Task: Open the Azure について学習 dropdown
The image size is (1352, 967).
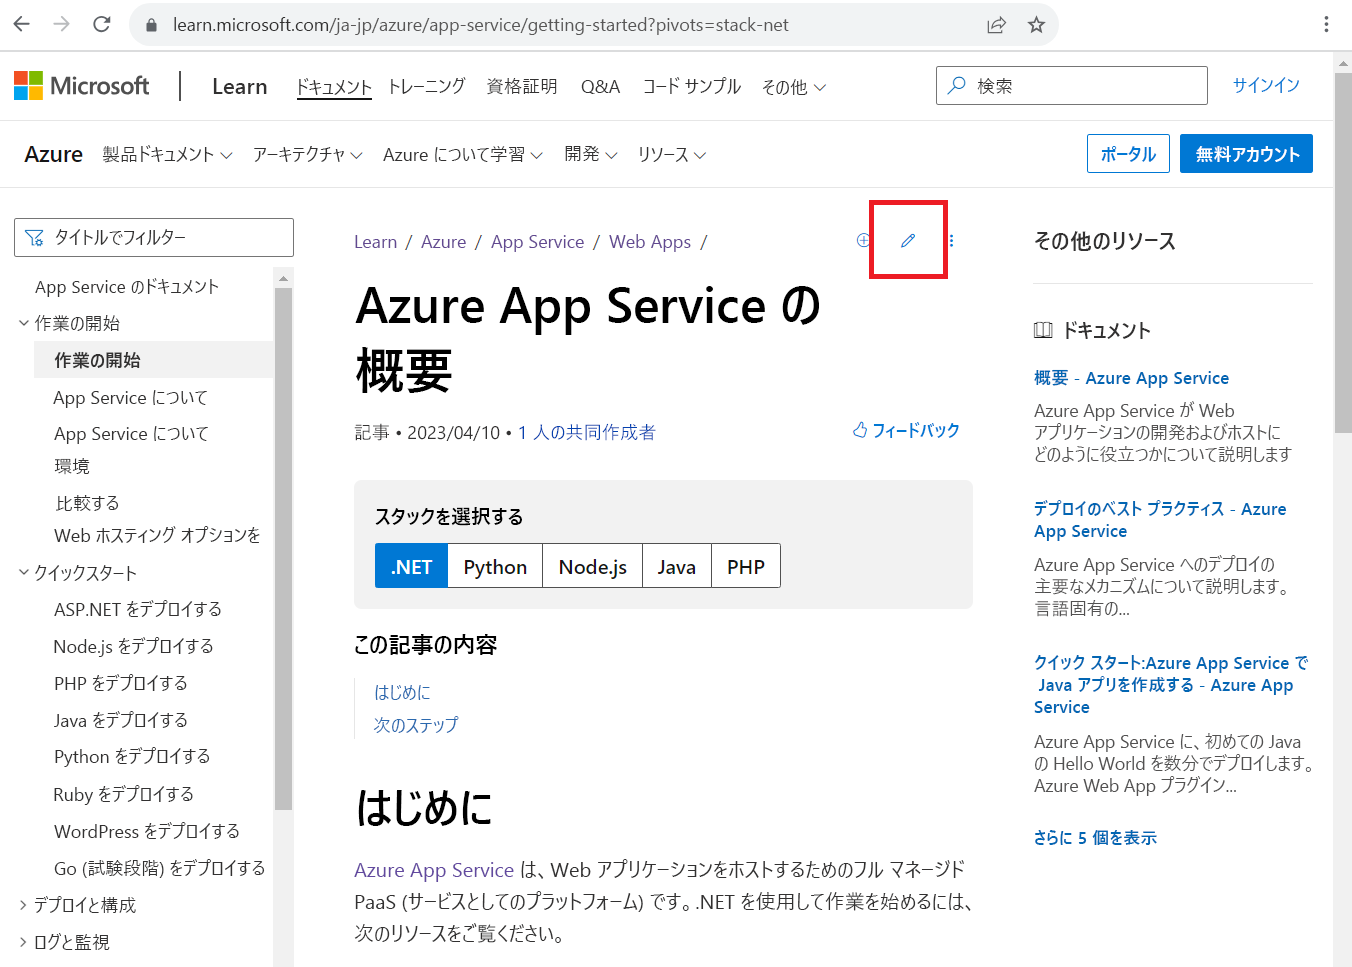Action: pyautogui.click(x=463, y=154)
